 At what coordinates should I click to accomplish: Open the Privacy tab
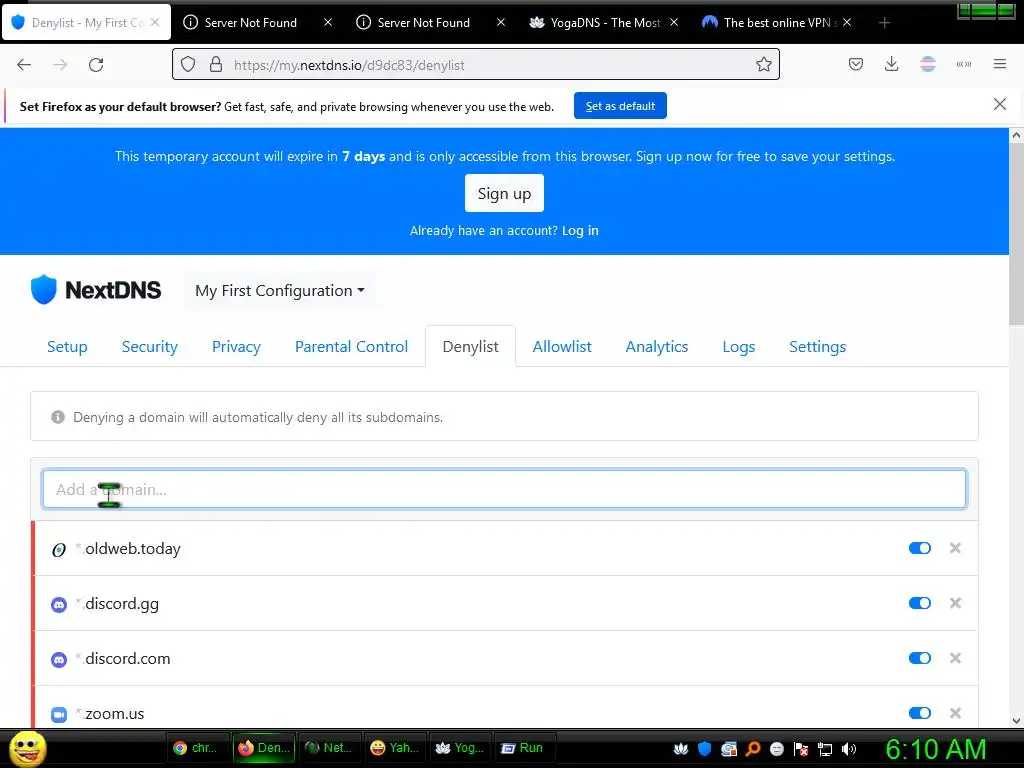[236, 347]
